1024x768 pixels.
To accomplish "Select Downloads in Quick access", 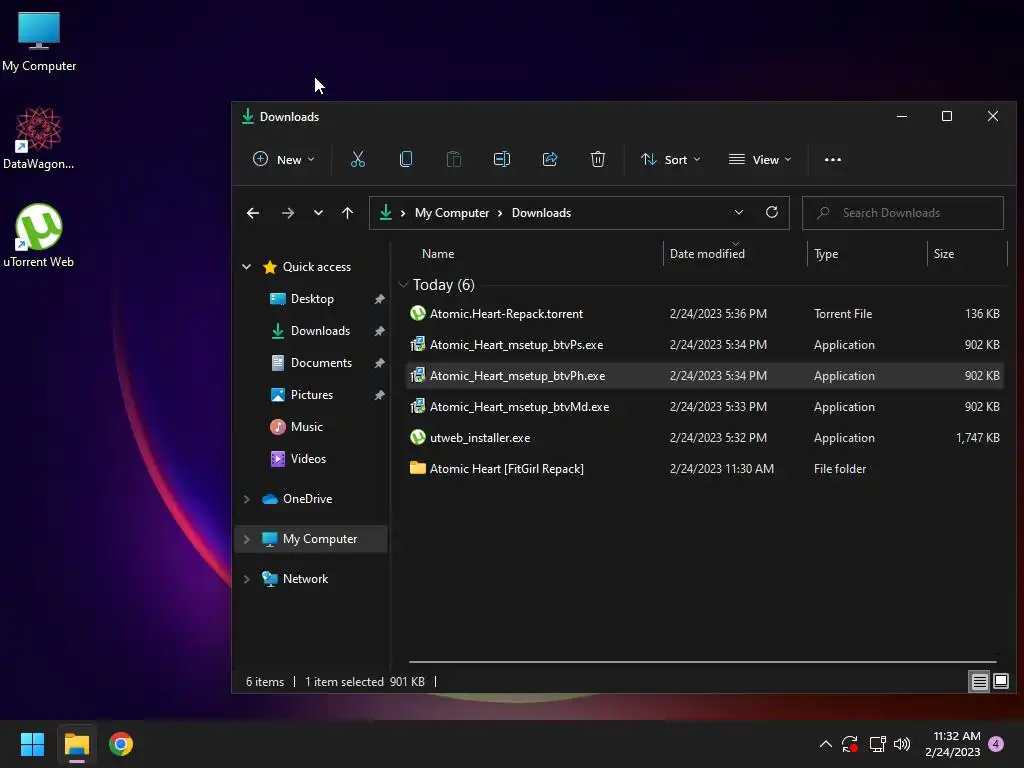I will (x=320, y=330).
